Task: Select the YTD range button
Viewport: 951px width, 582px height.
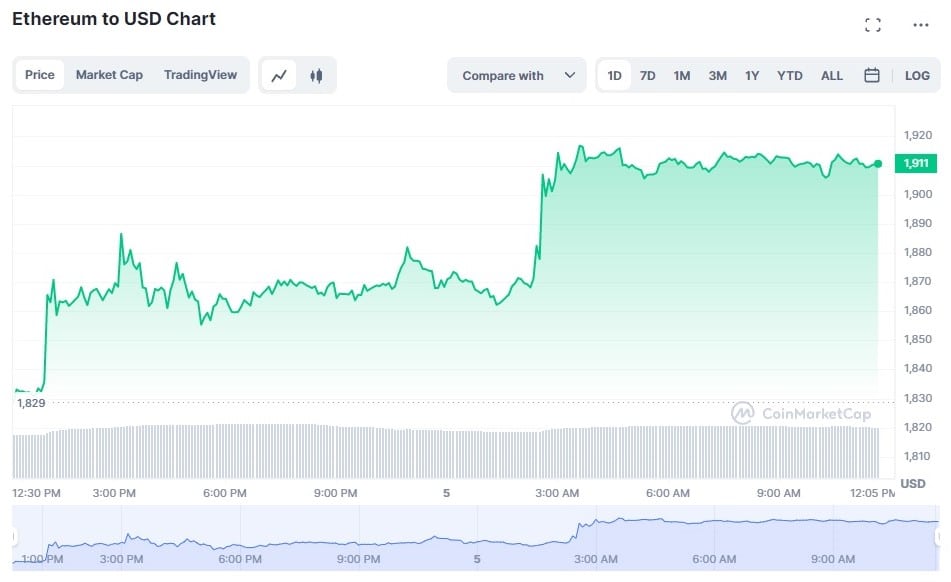Action: tap(790, 75)
